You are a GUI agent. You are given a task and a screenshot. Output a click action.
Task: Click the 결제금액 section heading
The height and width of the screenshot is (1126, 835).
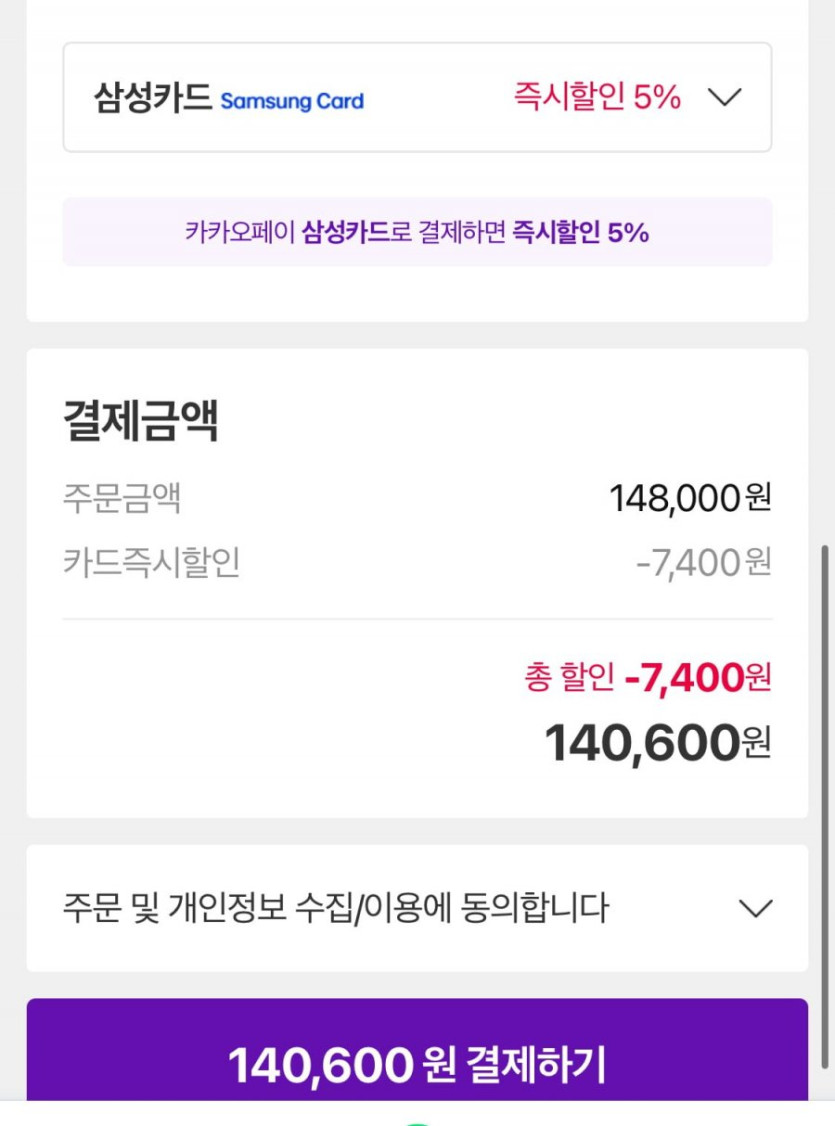(x=140, y=421)
